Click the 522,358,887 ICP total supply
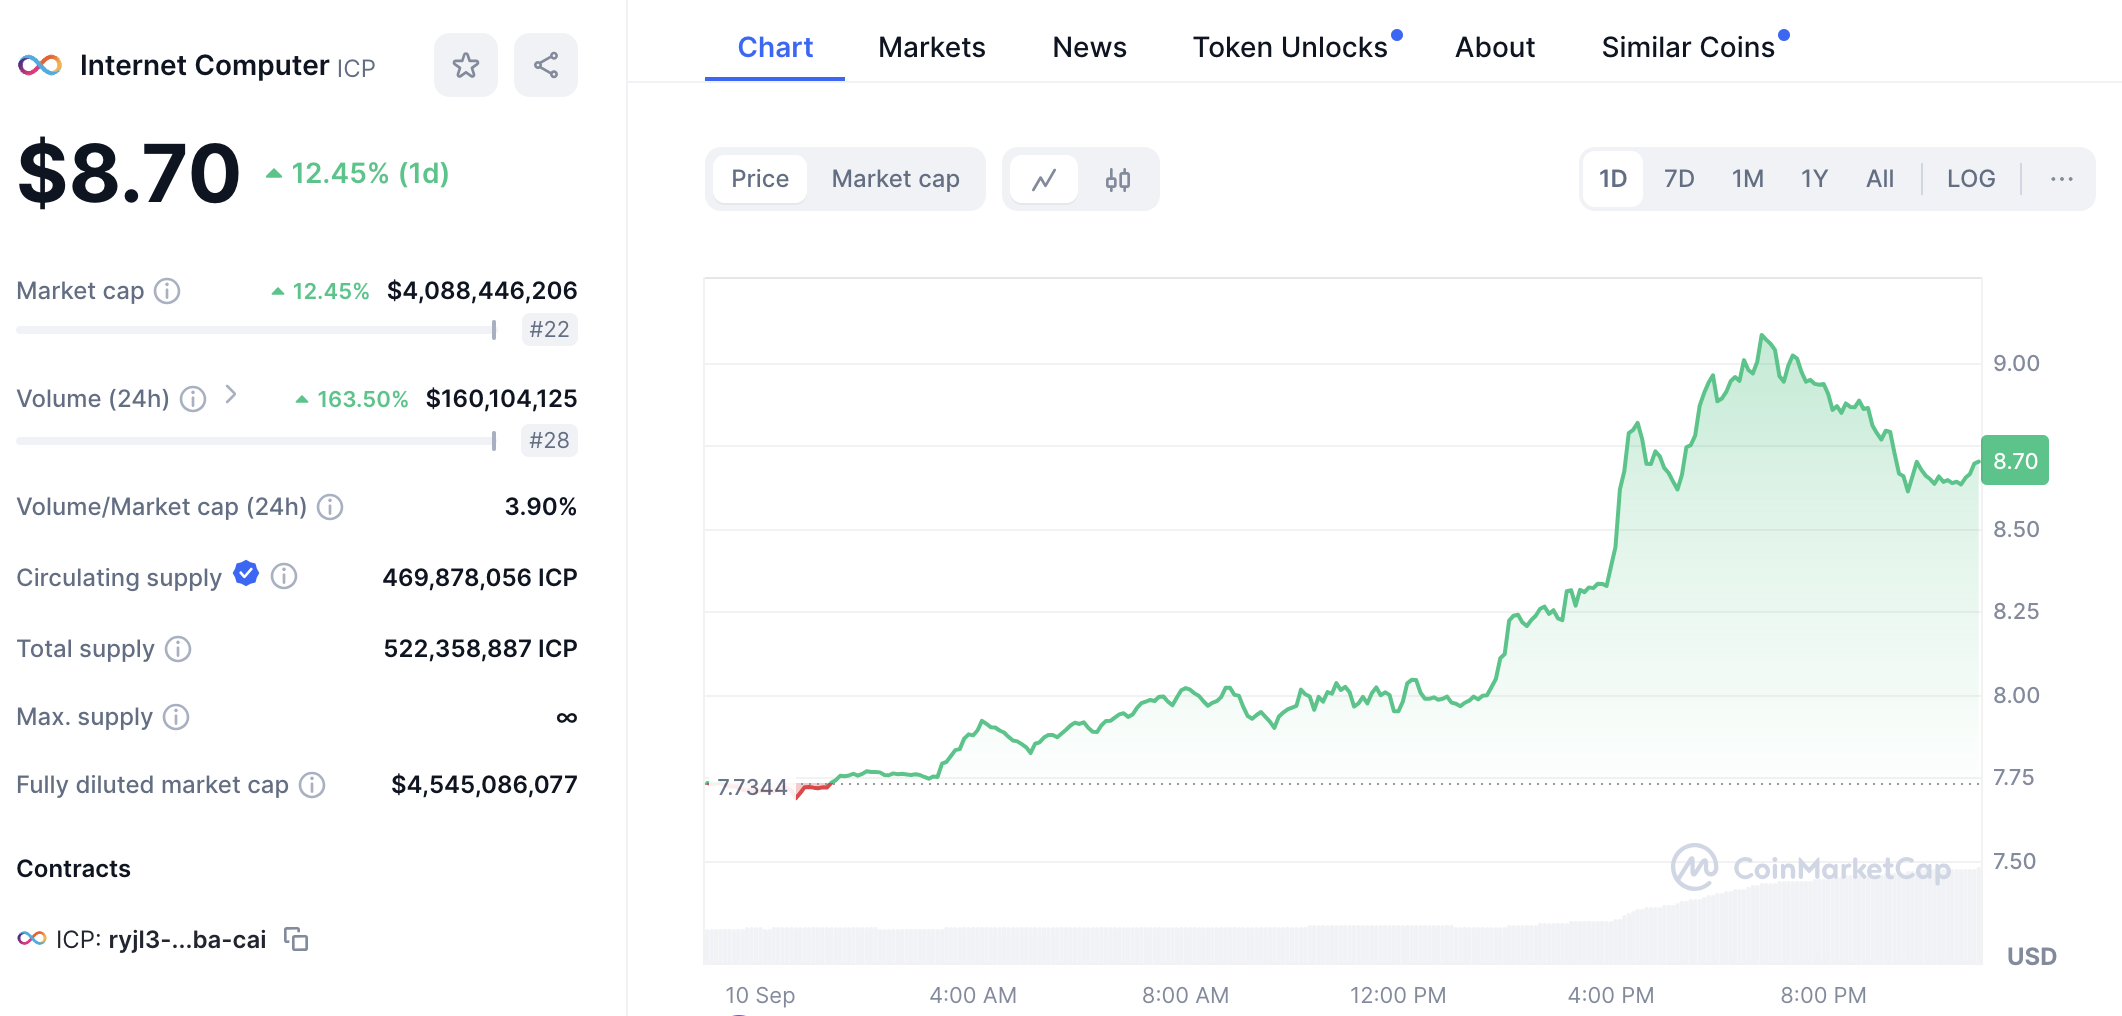2122x1016 pixels. pyautogui.click(x=481, y=649)
